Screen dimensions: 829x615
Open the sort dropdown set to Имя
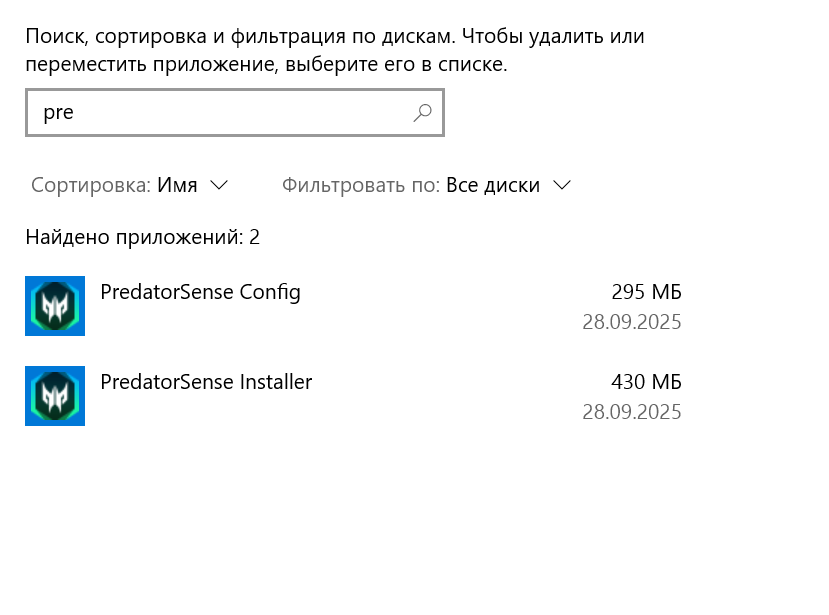click(x=130, y=185)
